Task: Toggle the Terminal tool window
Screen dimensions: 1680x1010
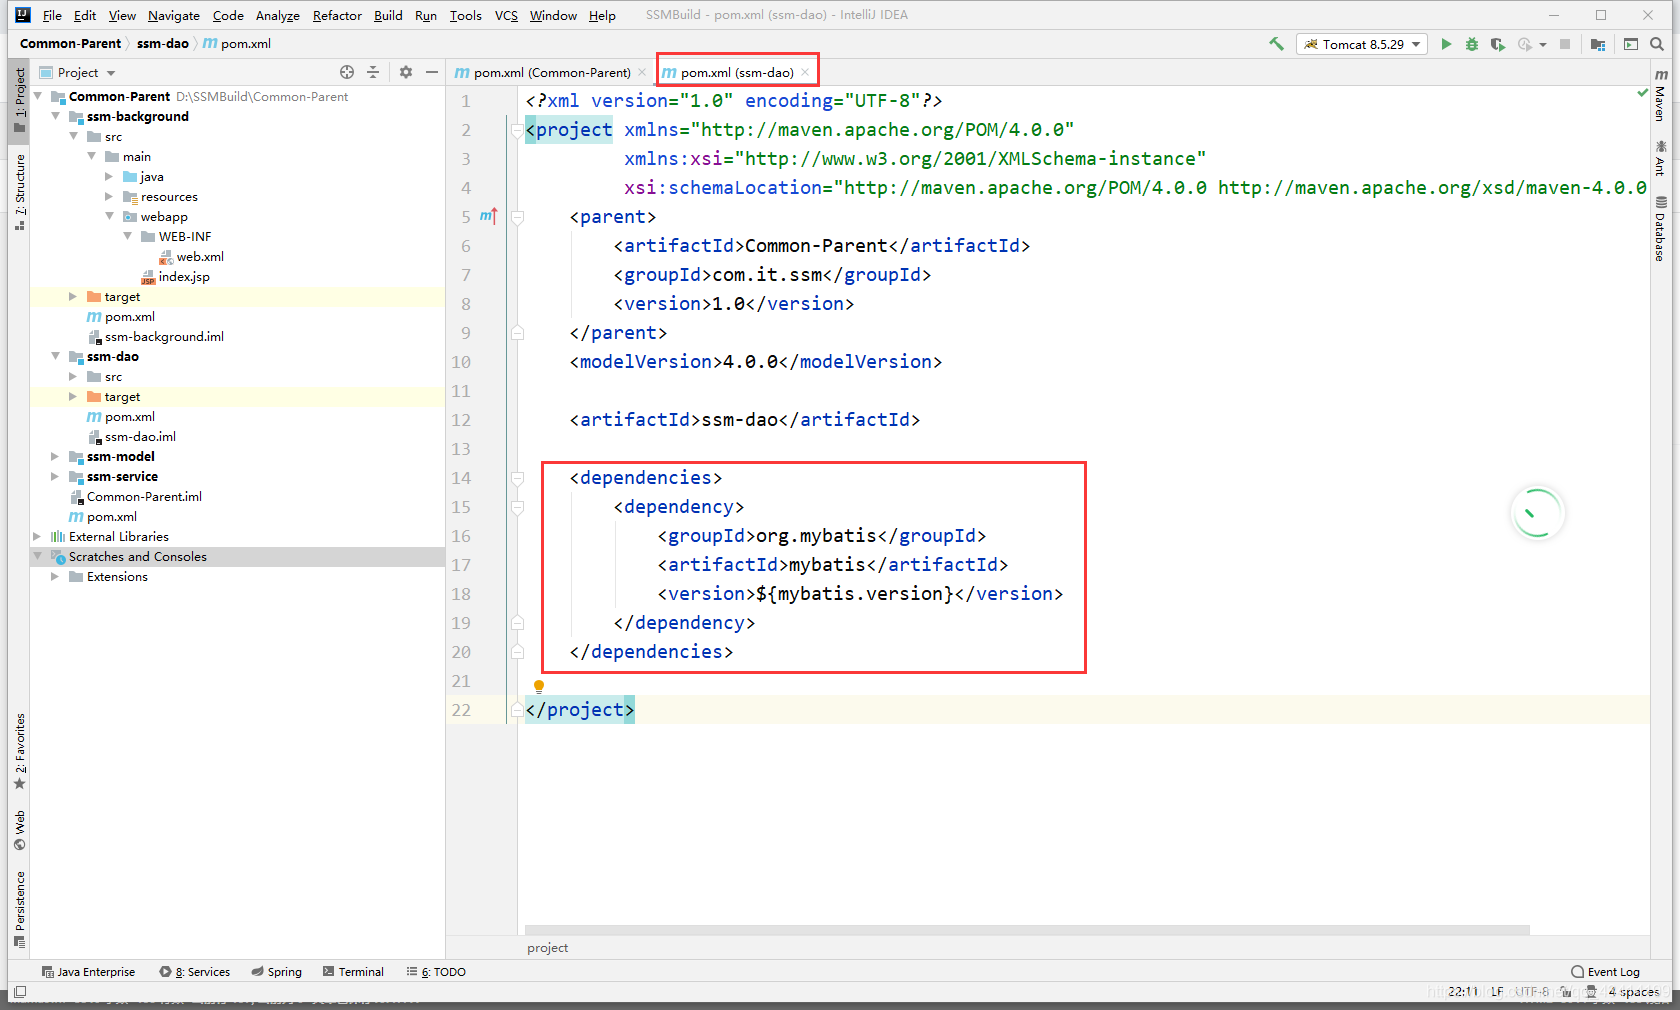Action: click(x=354, y=972)
